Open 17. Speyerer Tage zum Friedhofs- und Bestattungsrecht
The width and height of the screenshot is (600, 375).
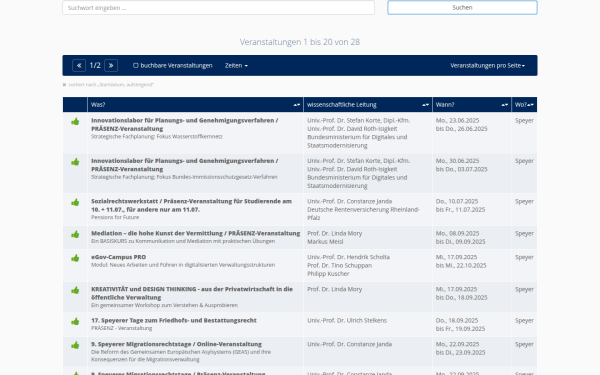pos(174,321)
